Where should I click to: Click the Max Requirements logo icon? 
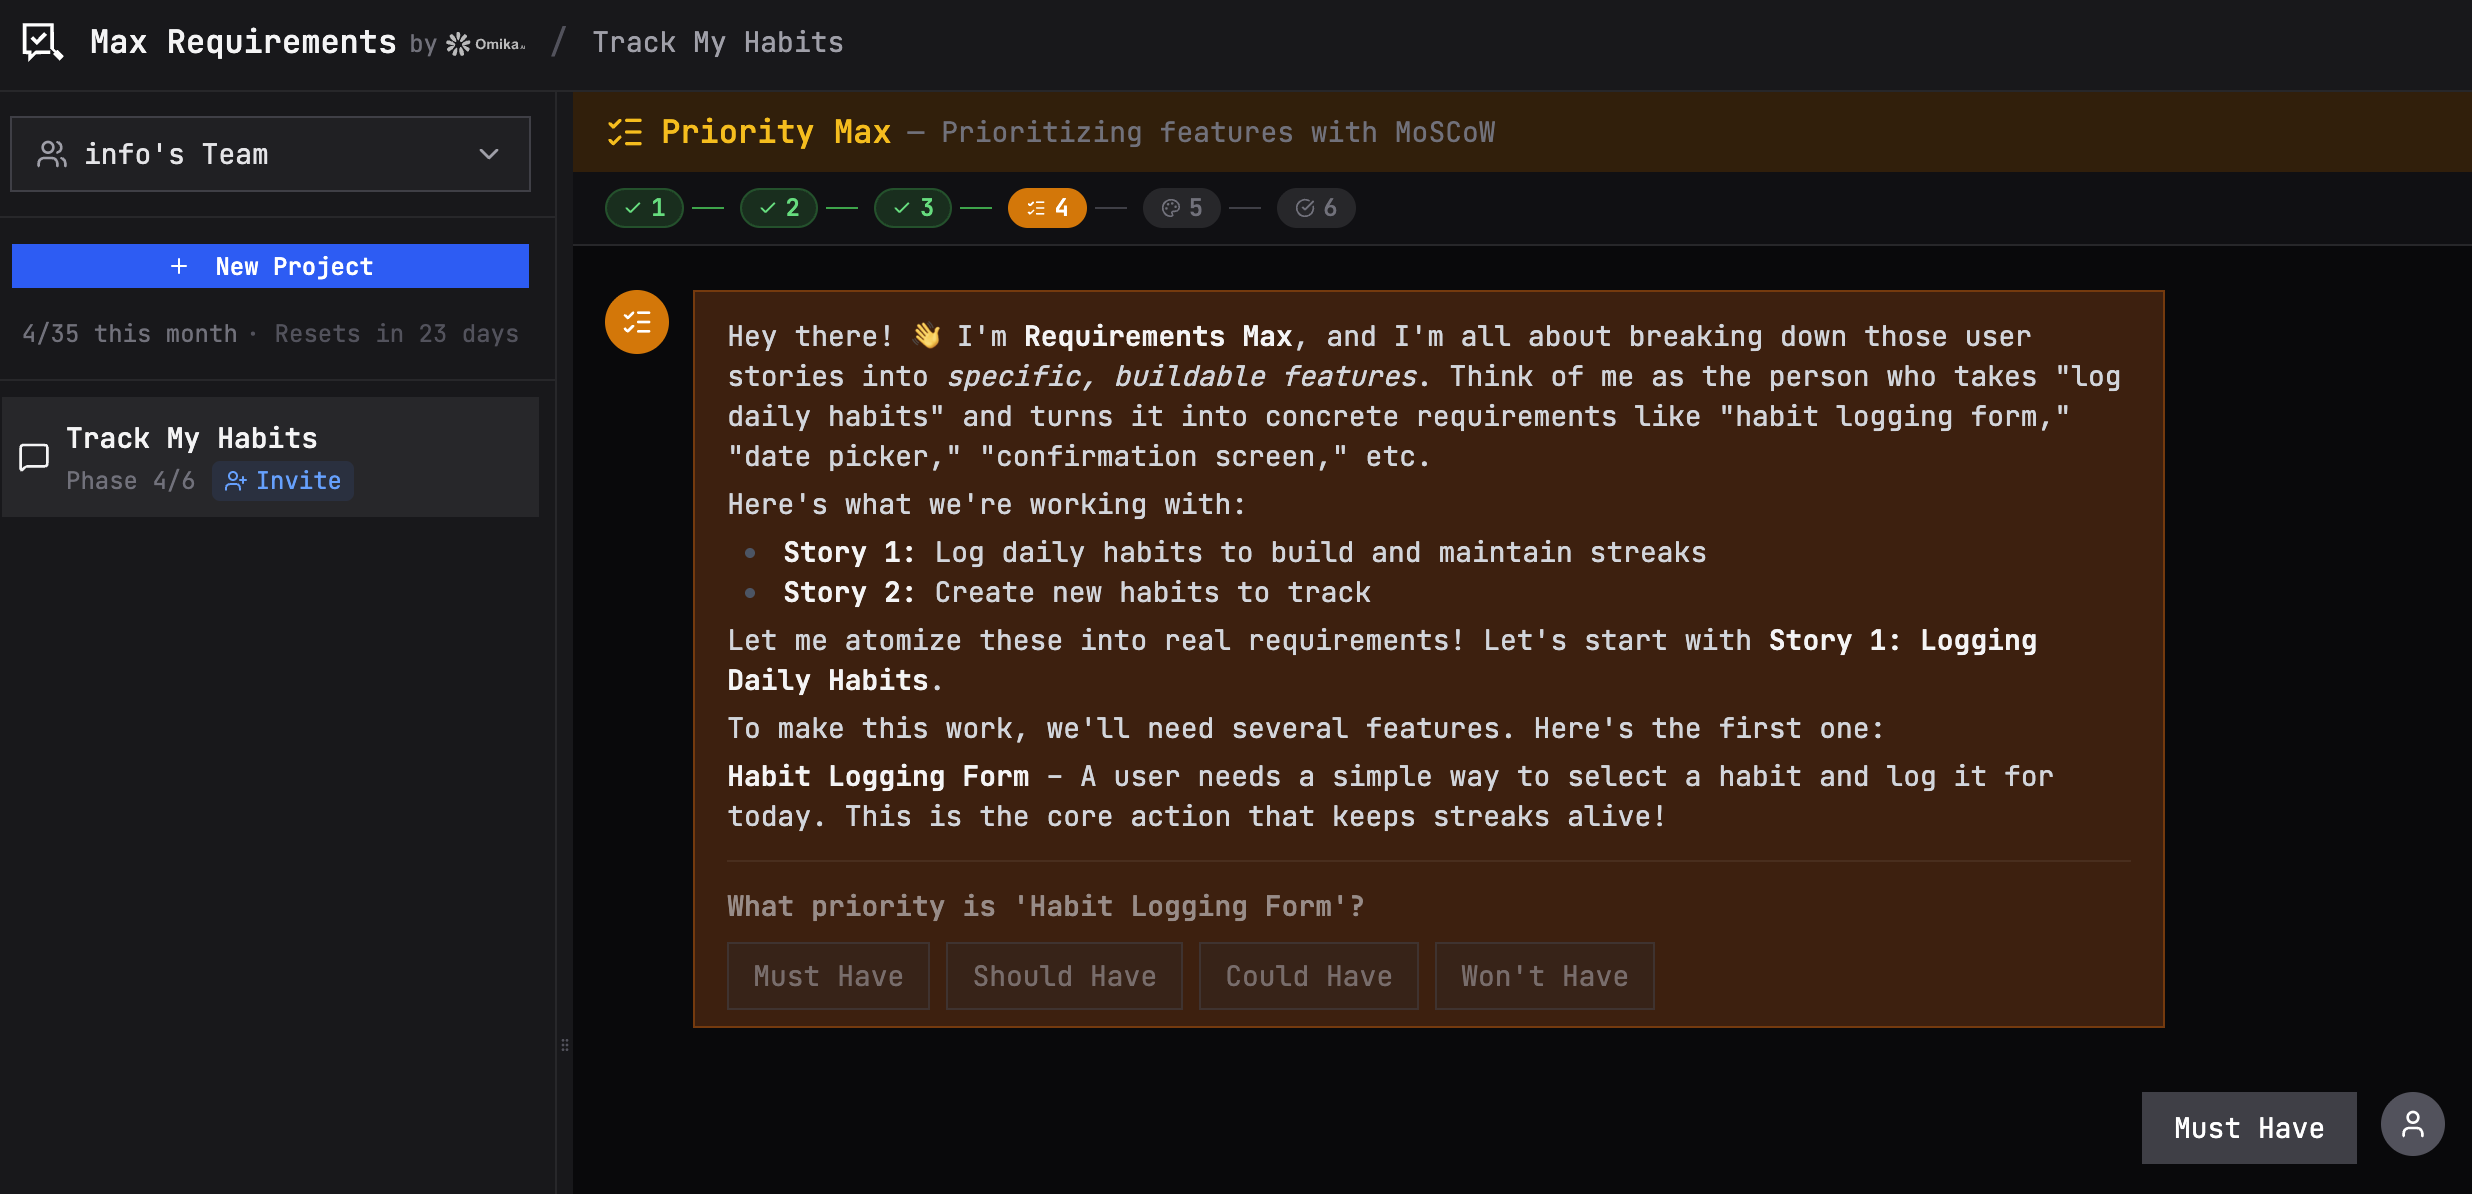click(41, 42)
